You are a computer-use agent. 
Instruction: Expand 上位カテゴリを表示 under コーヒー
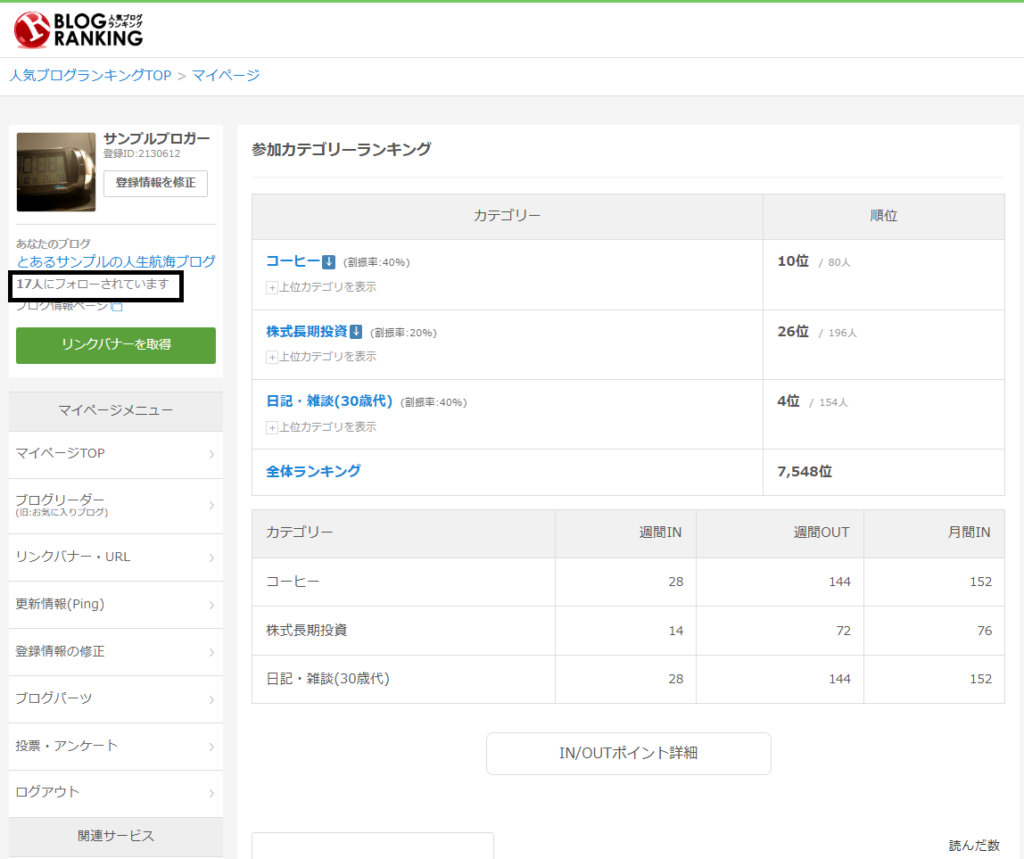pyautogui.click(x=321, y=287)
